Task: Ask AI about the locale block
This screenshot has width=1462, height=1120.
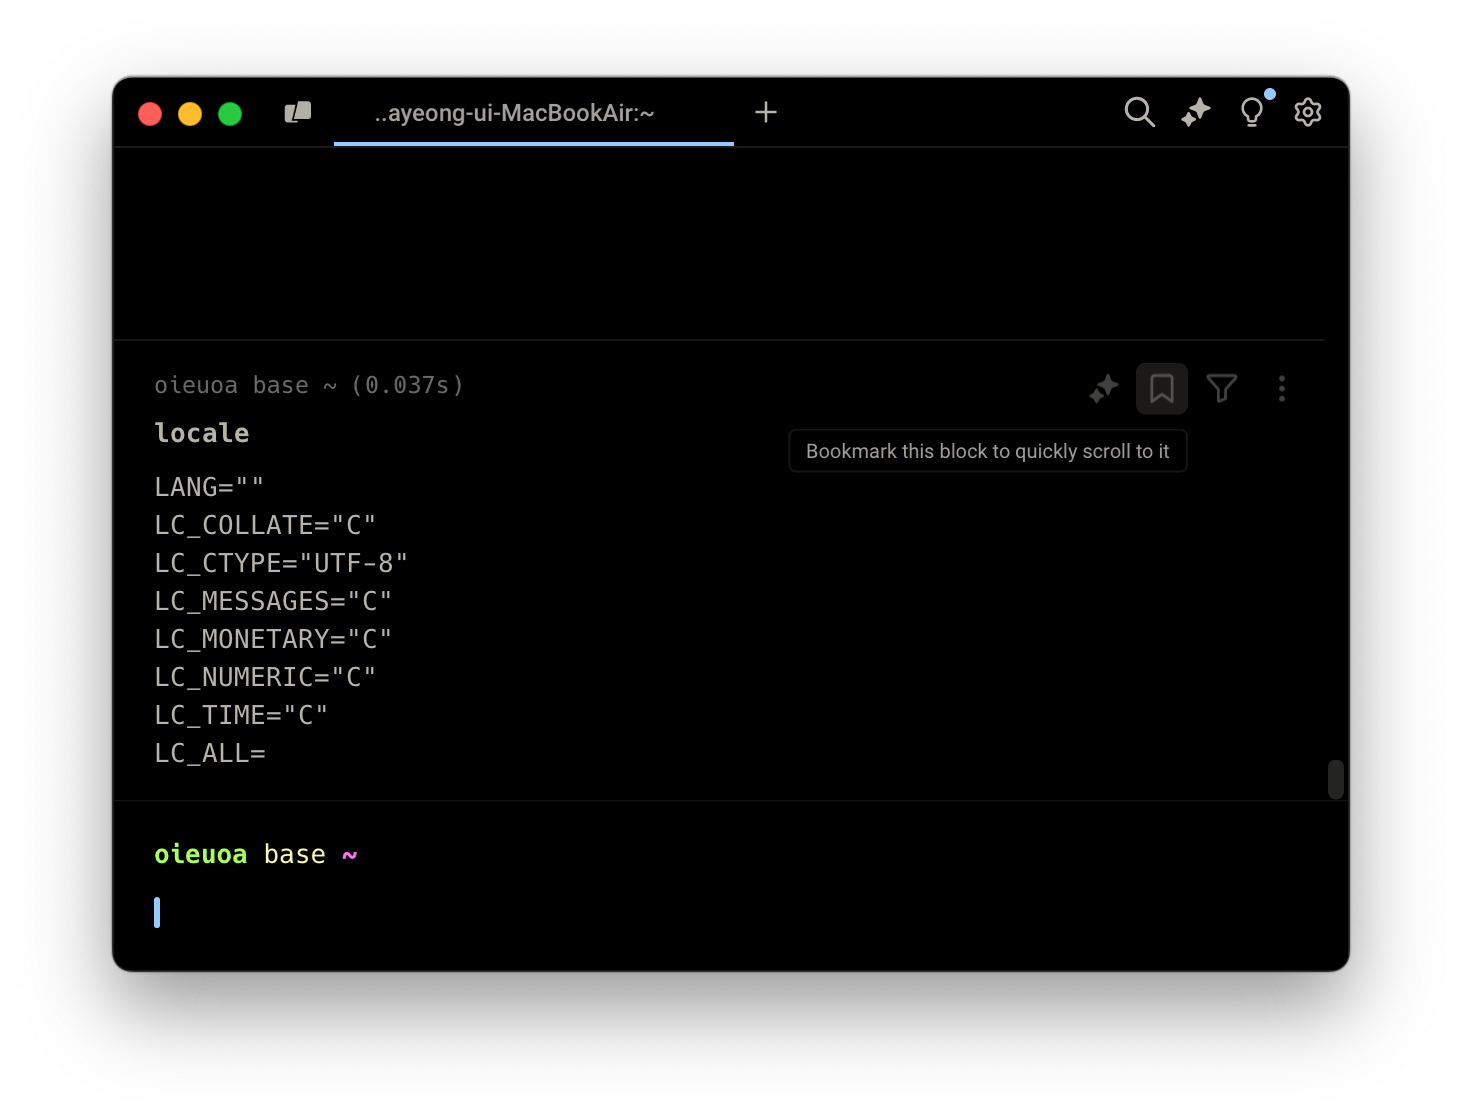Action: click(x=1104, y=388)
